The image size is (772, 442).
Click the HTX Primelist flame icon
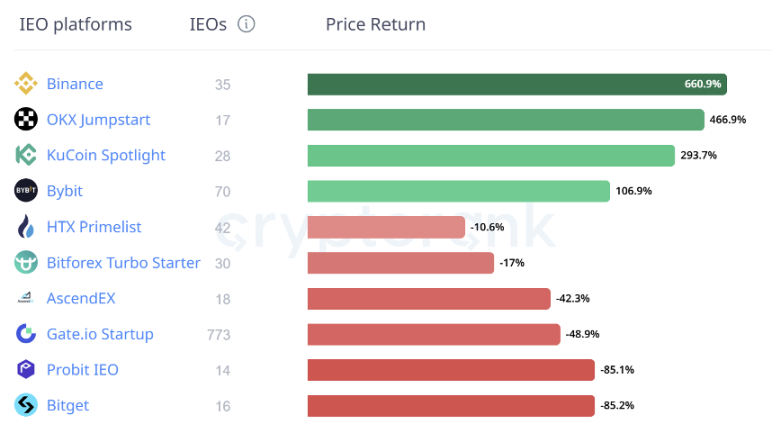point(26,227)
